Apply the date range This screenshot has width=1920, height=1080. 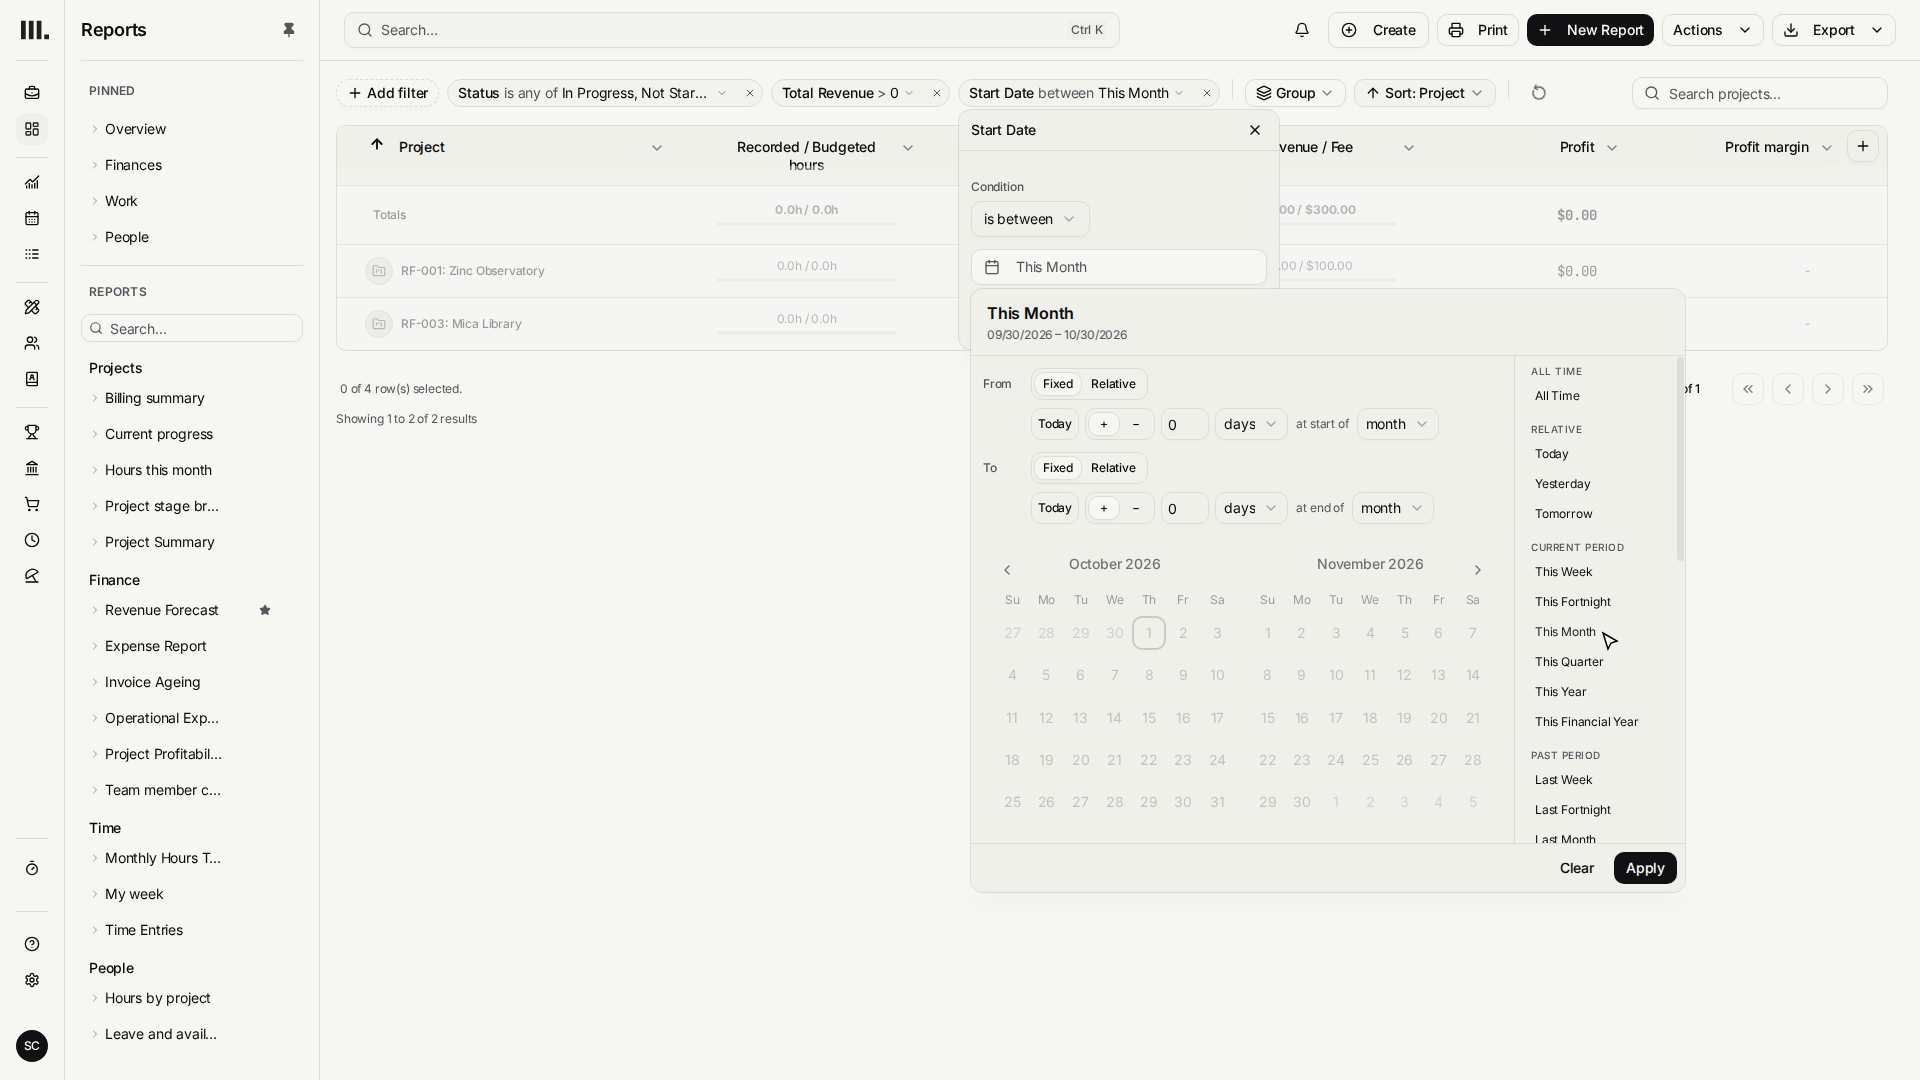[1645, 868]
